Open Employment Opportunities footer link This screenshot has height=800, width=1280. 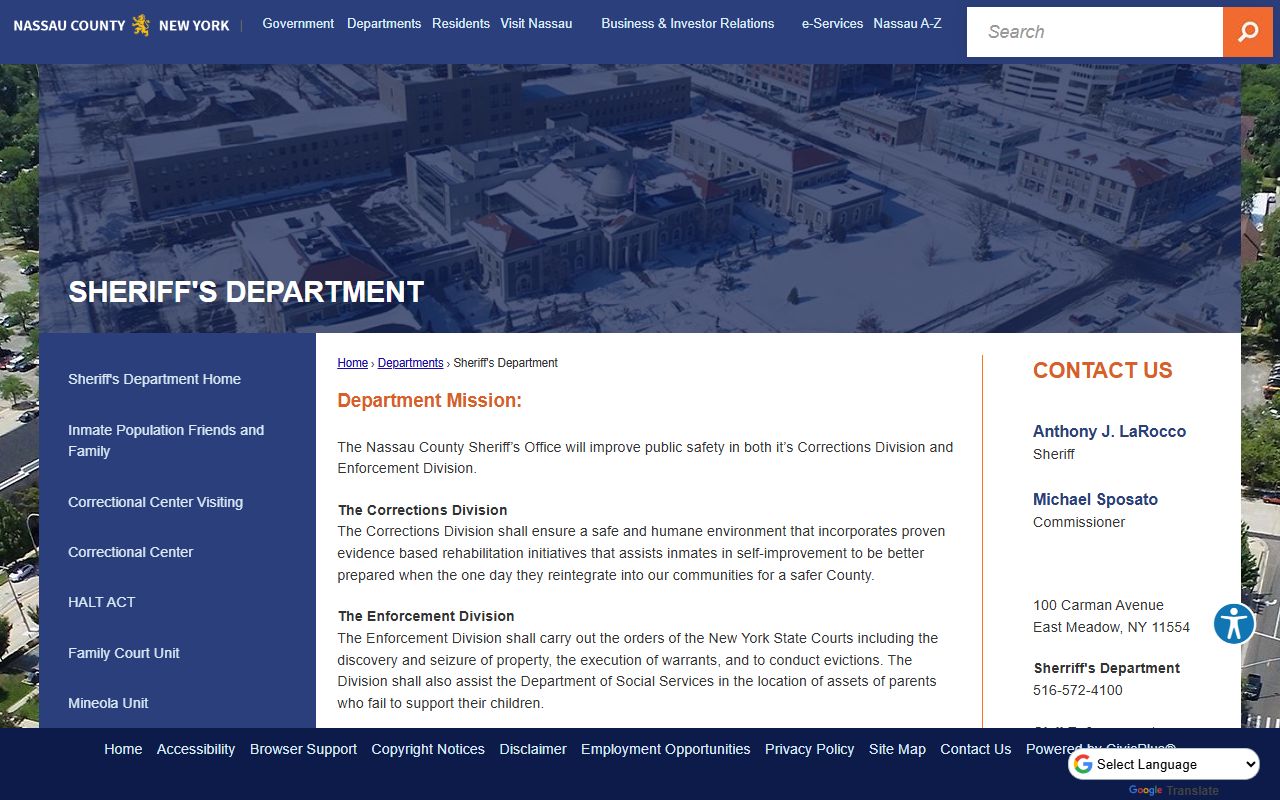(x=665, y=749)
